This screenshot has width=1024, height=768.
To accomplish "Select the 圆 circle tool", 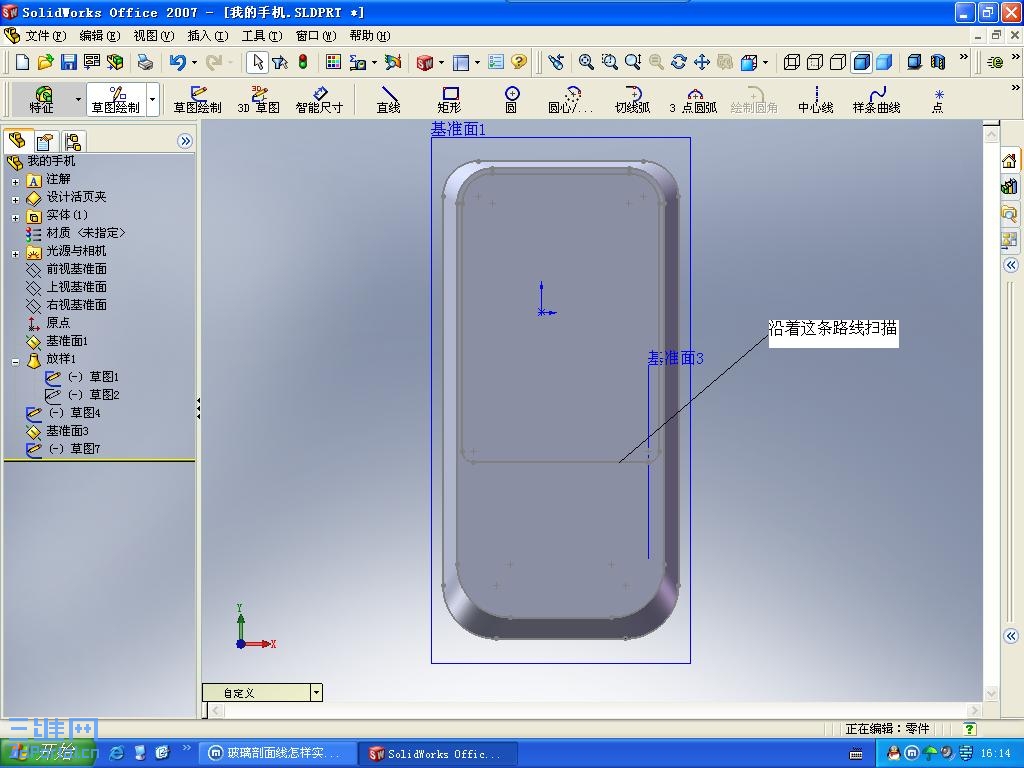I will tap(511, 99).
